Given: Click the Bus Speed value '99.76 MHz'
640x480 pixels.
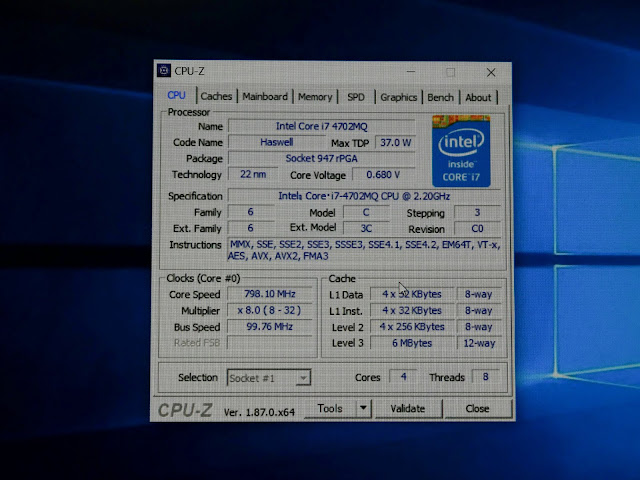Looking at the screenshot, I should point(270,327).
